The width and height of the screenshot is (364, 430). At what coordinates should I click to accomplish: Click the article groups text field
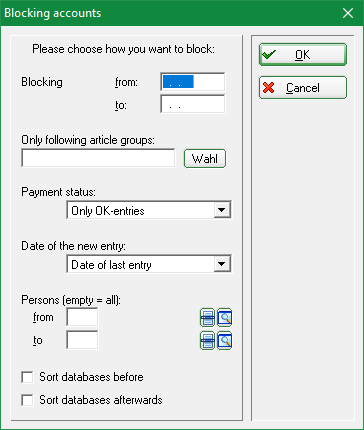(98, 158)
